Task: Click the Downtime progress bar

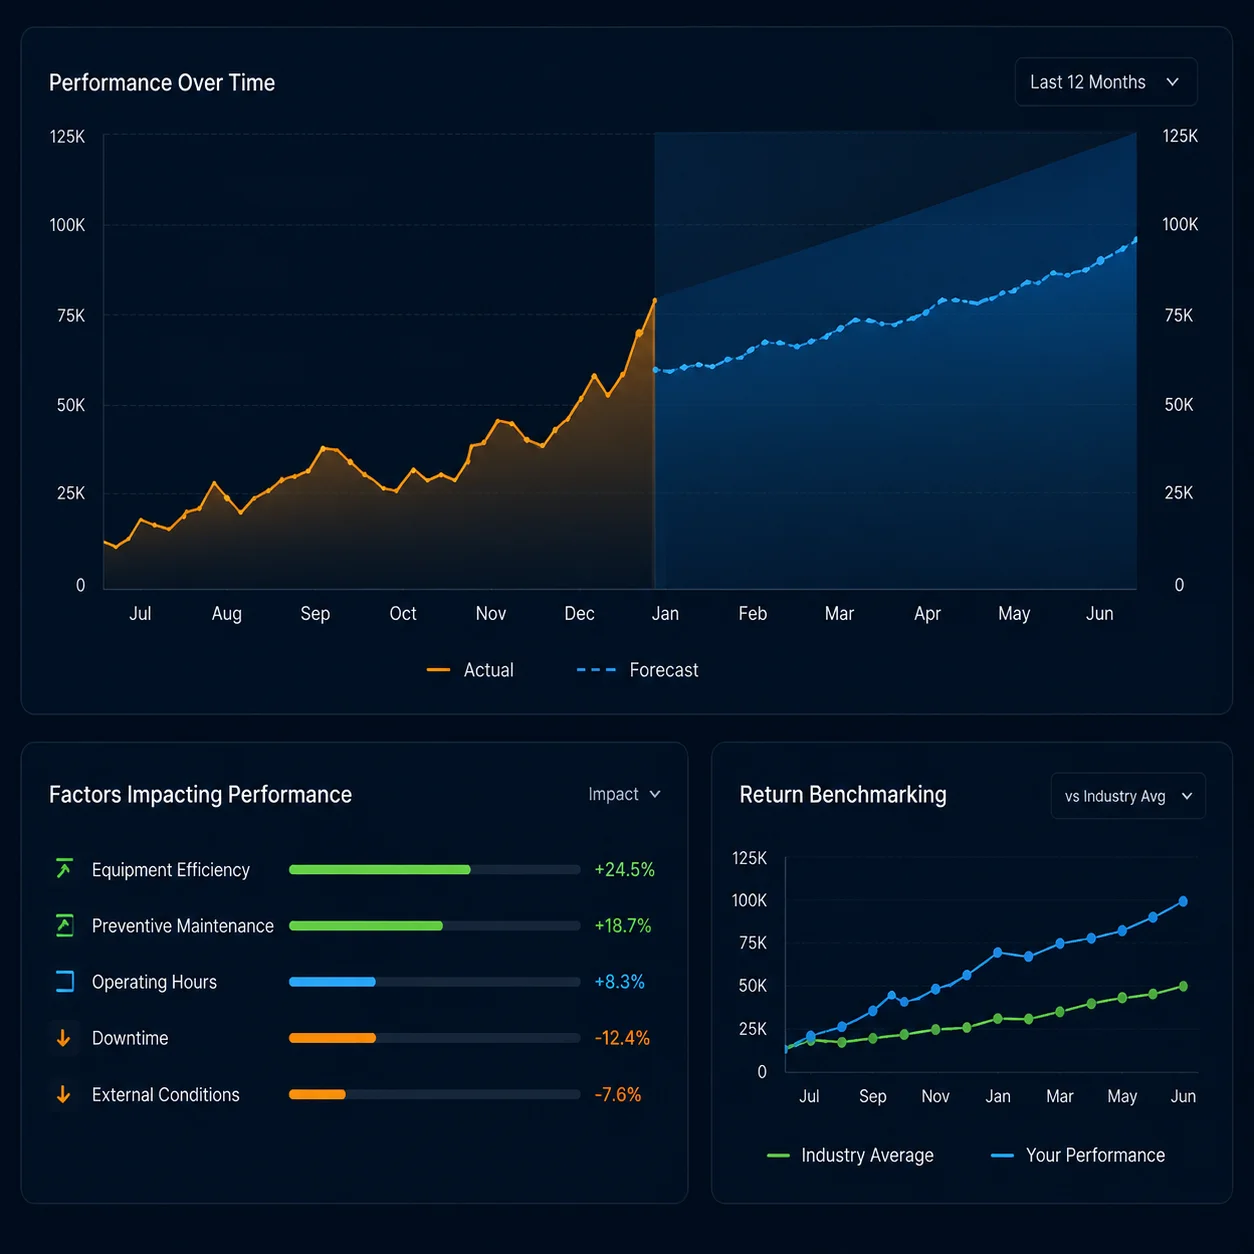Action: pyautogui.click(x=434, y=1038)
